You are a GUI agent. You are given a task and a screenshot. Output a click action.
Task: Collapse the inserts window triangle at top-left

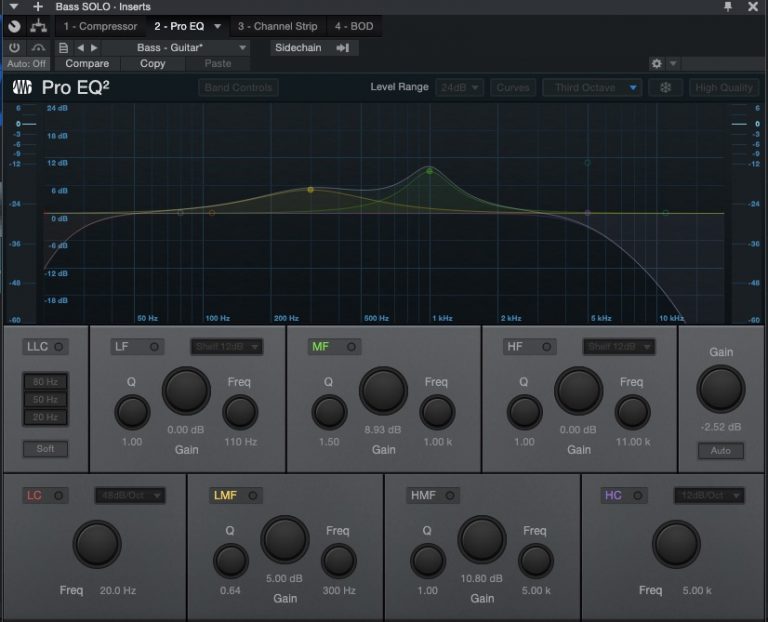(x=14, y=6)
